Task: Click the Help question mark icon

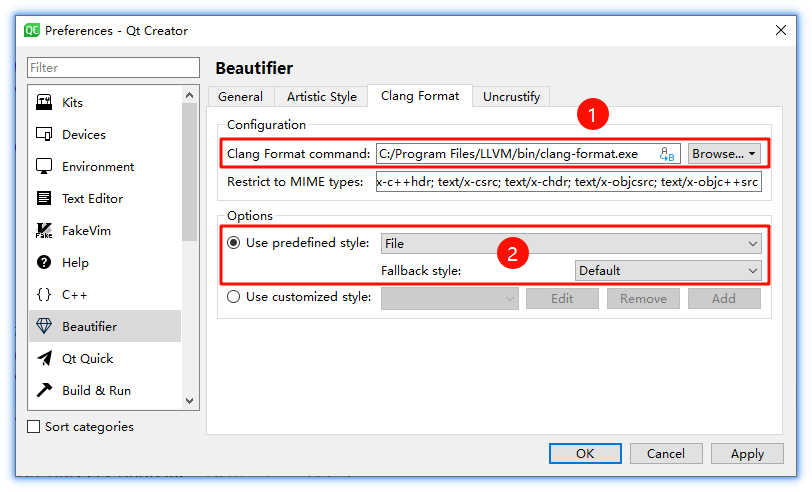Action: coord(44,263)
